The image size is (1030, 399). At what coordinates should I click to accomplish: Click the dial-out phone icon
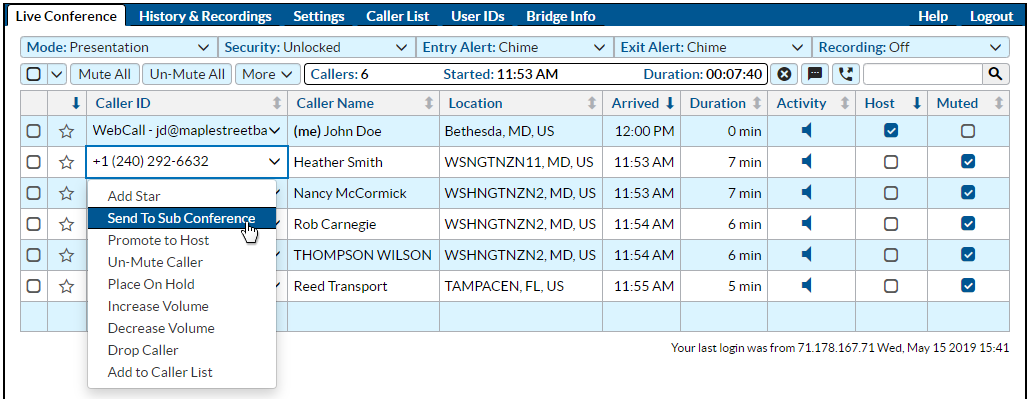[845, 74]
